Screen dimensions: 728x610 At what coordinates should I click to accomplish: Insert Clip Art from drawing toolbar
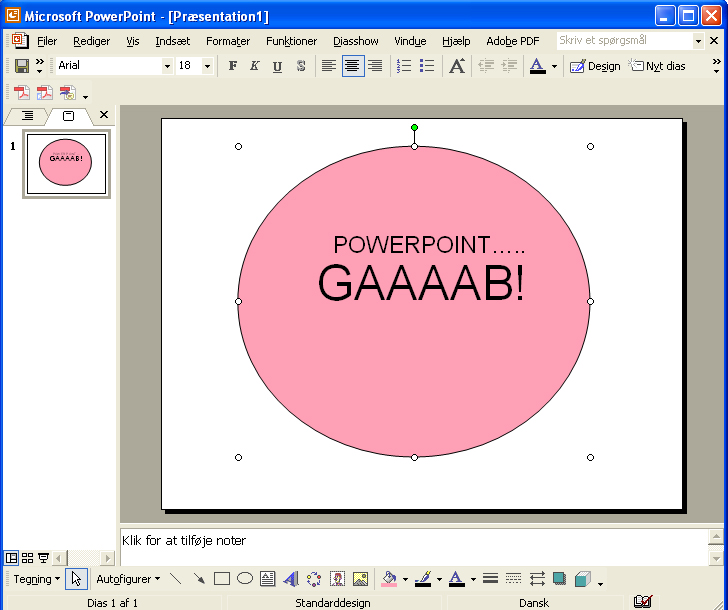click(x=337, y=579)
